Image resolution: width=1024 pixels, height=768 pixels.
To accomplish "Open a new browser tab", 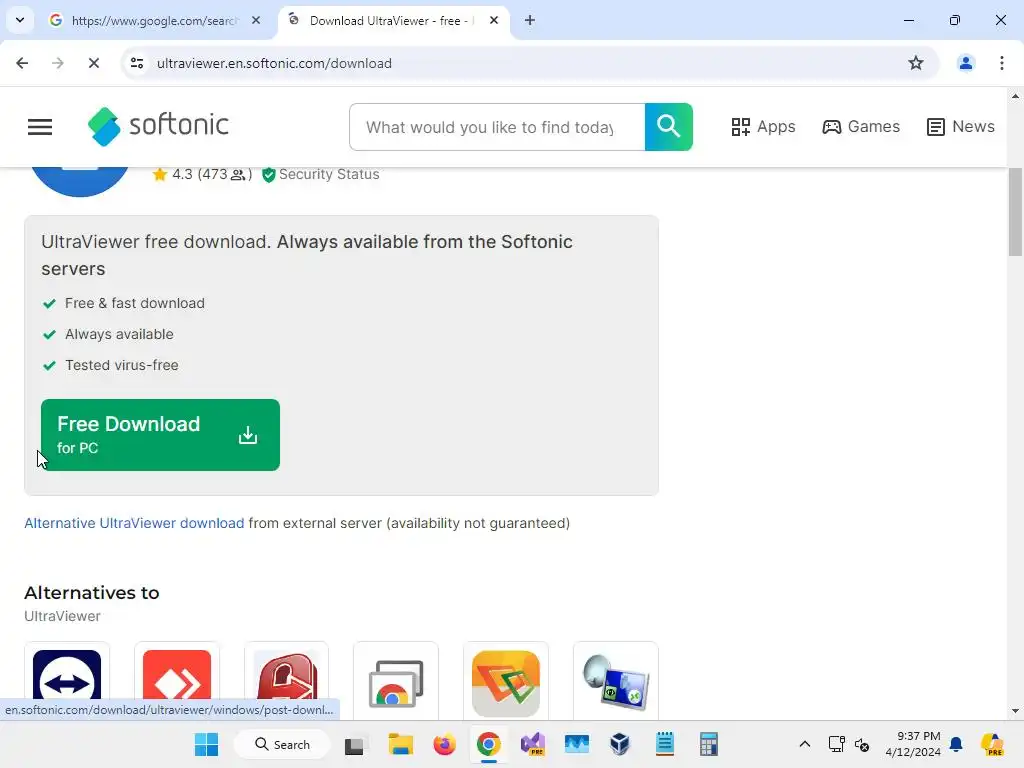I will click(530, 21).
